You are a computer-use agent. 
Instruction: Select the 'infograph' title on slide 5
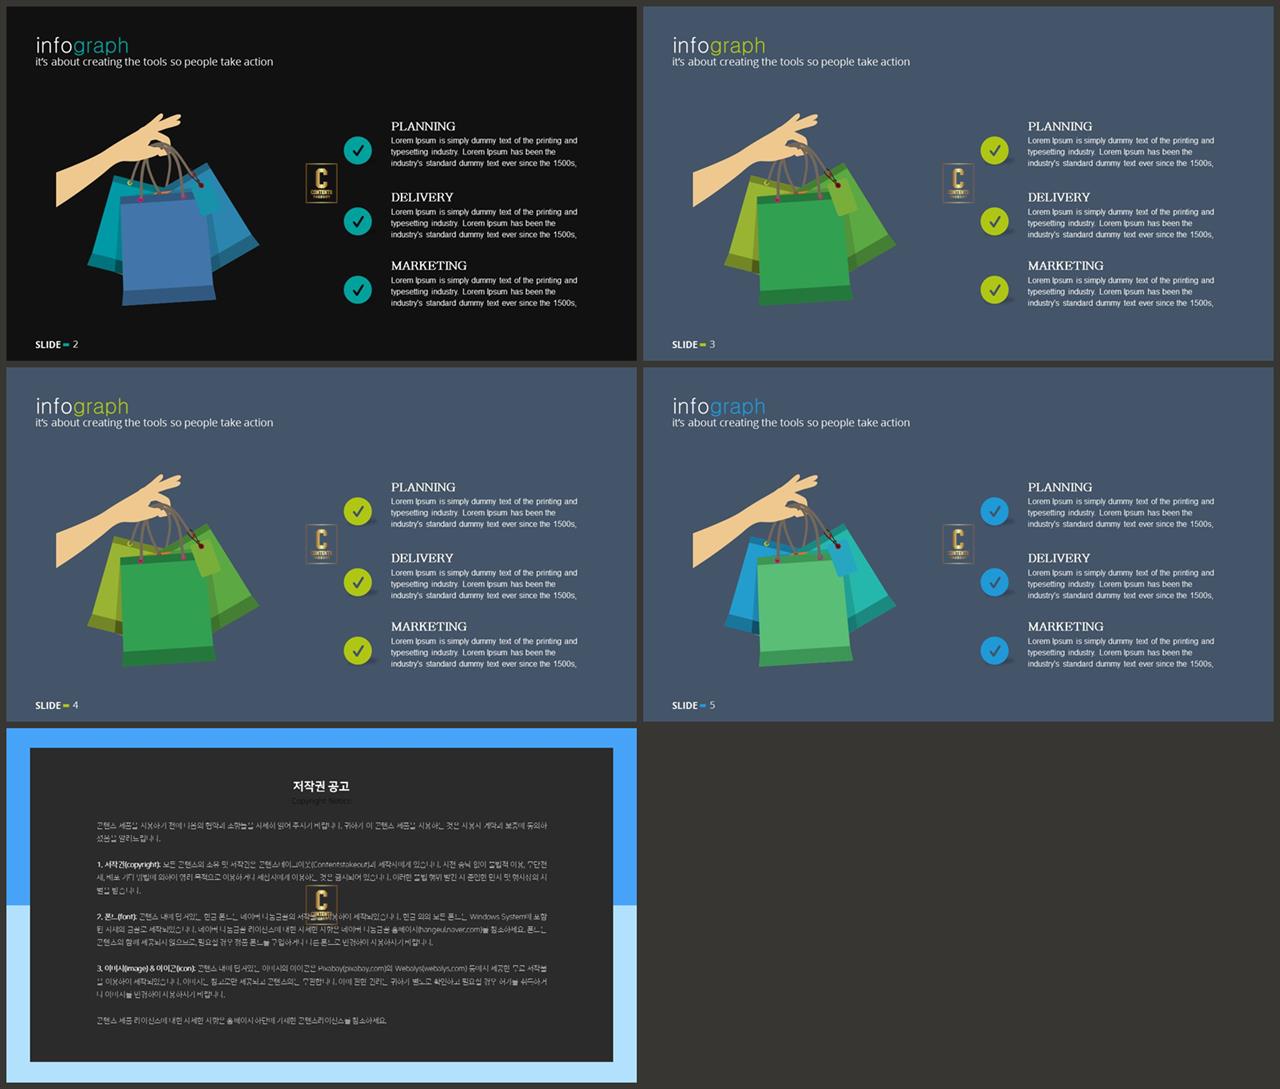pos(719,406)
